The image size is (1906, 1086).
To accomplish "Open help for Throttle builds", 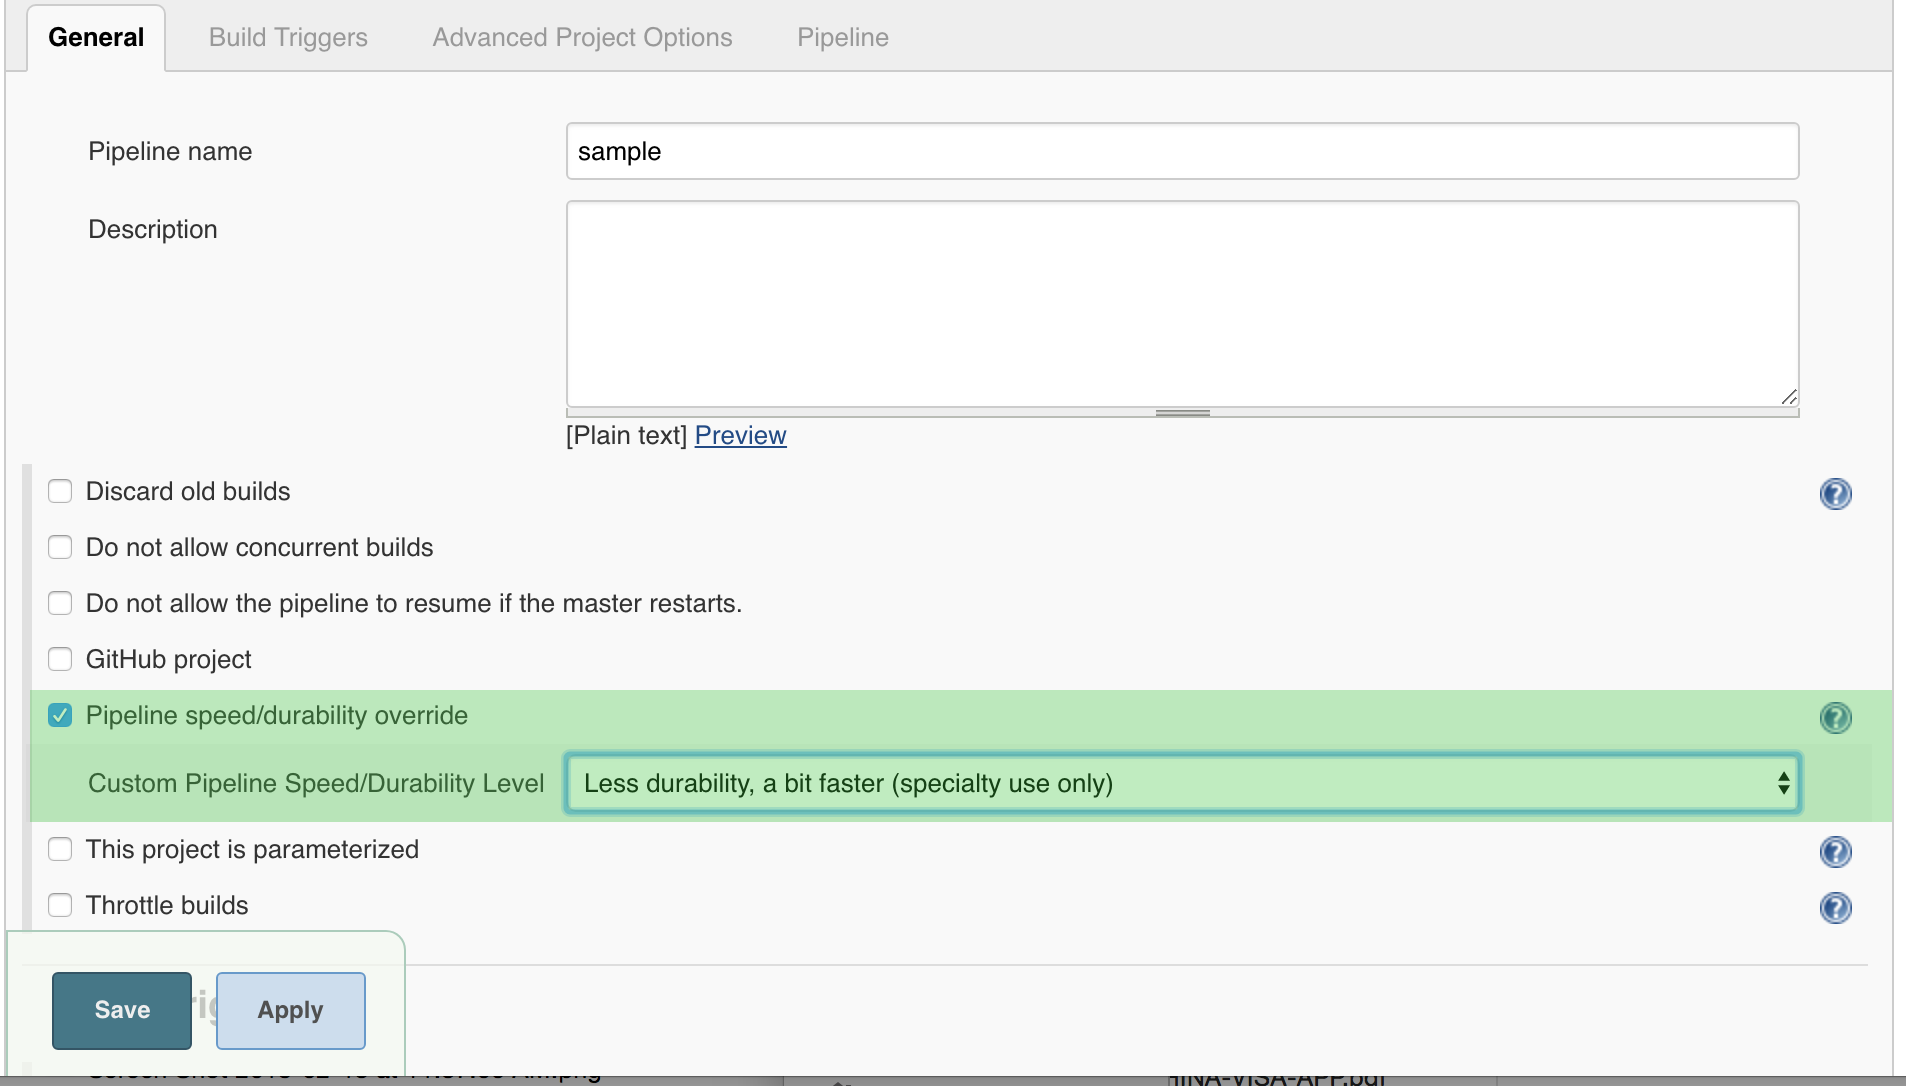I will pyautogui.click(x=1835, y=908).
